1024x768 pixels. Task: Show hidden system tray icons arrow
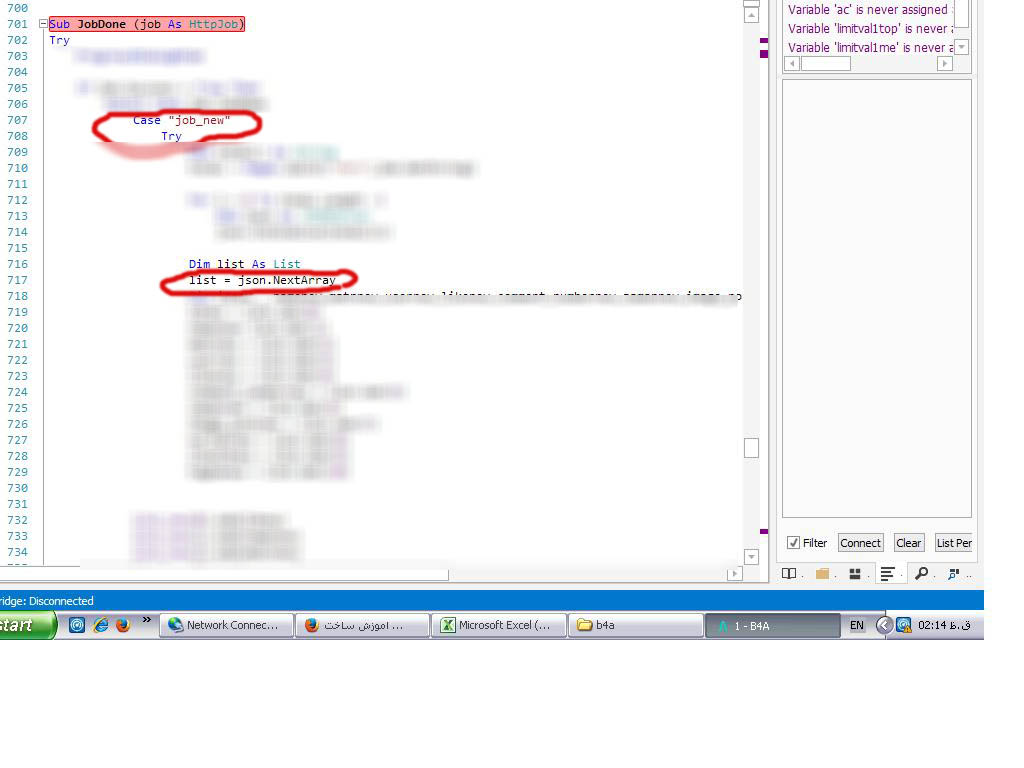883,625
